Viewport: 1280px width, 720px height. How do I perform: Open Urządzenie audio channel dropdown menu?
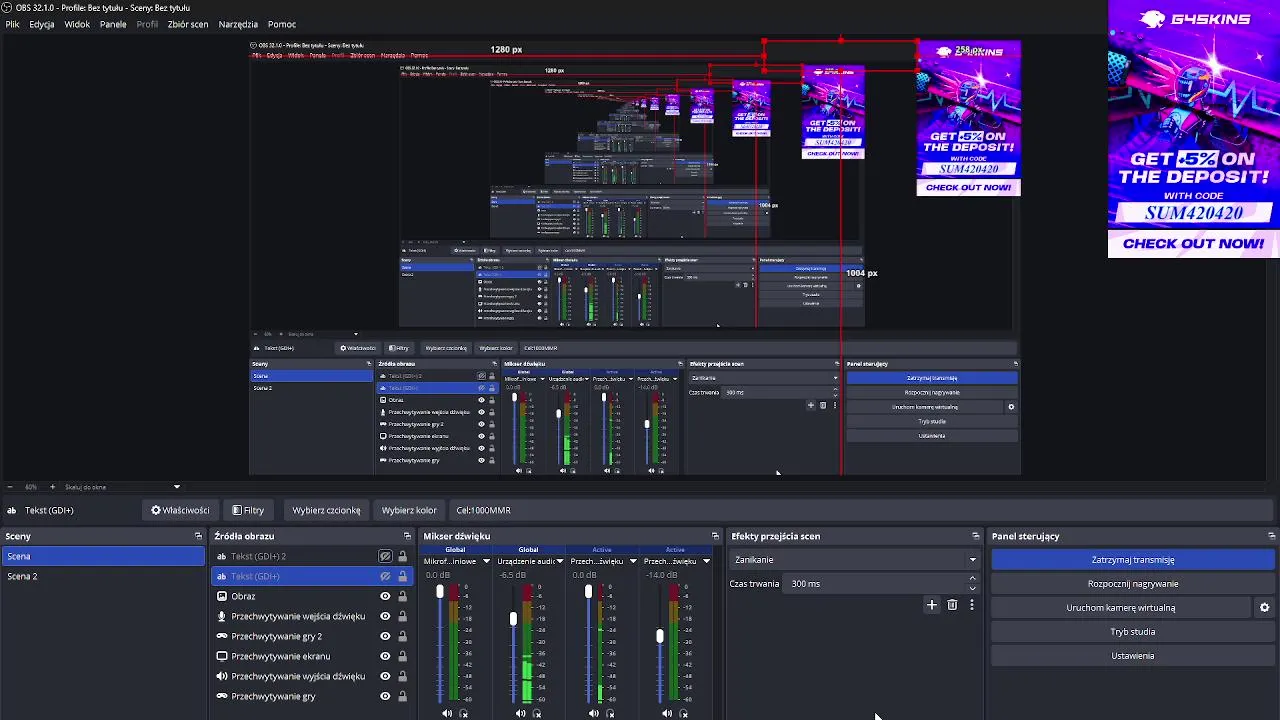[x=560, y=562]
